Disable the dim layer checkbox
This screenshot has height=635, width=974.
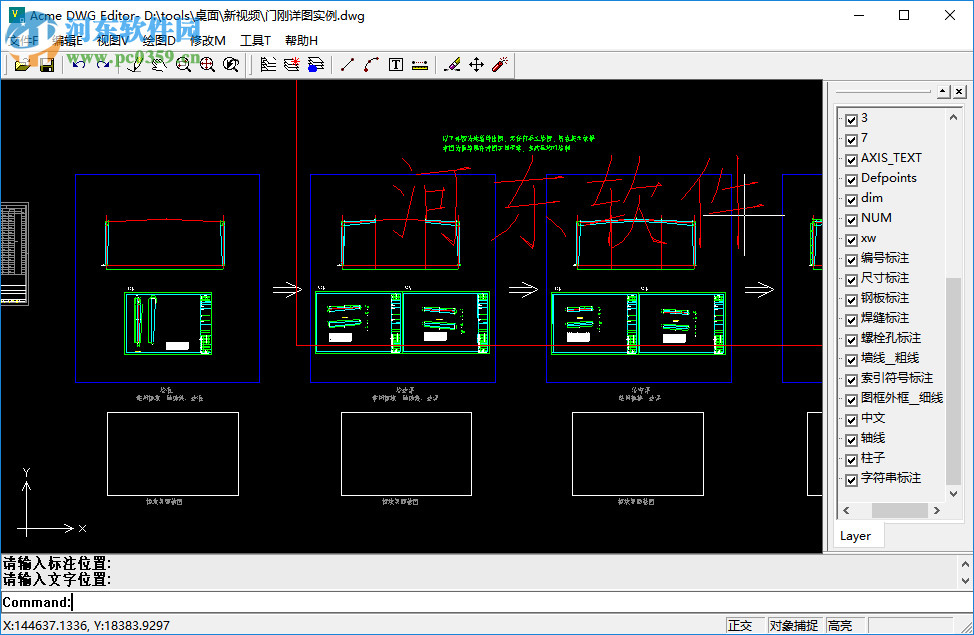tap(852, 198)
